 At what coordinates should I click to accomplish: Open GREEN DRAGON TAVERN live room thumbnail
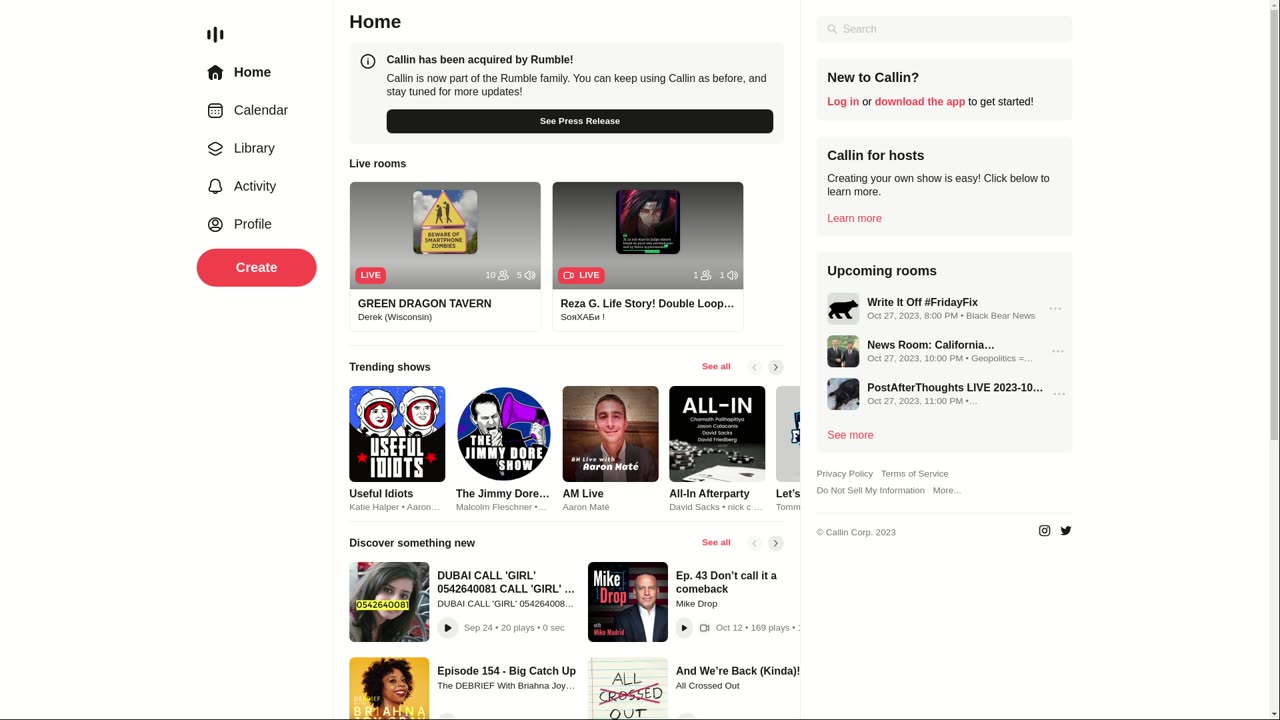[445, 236]
